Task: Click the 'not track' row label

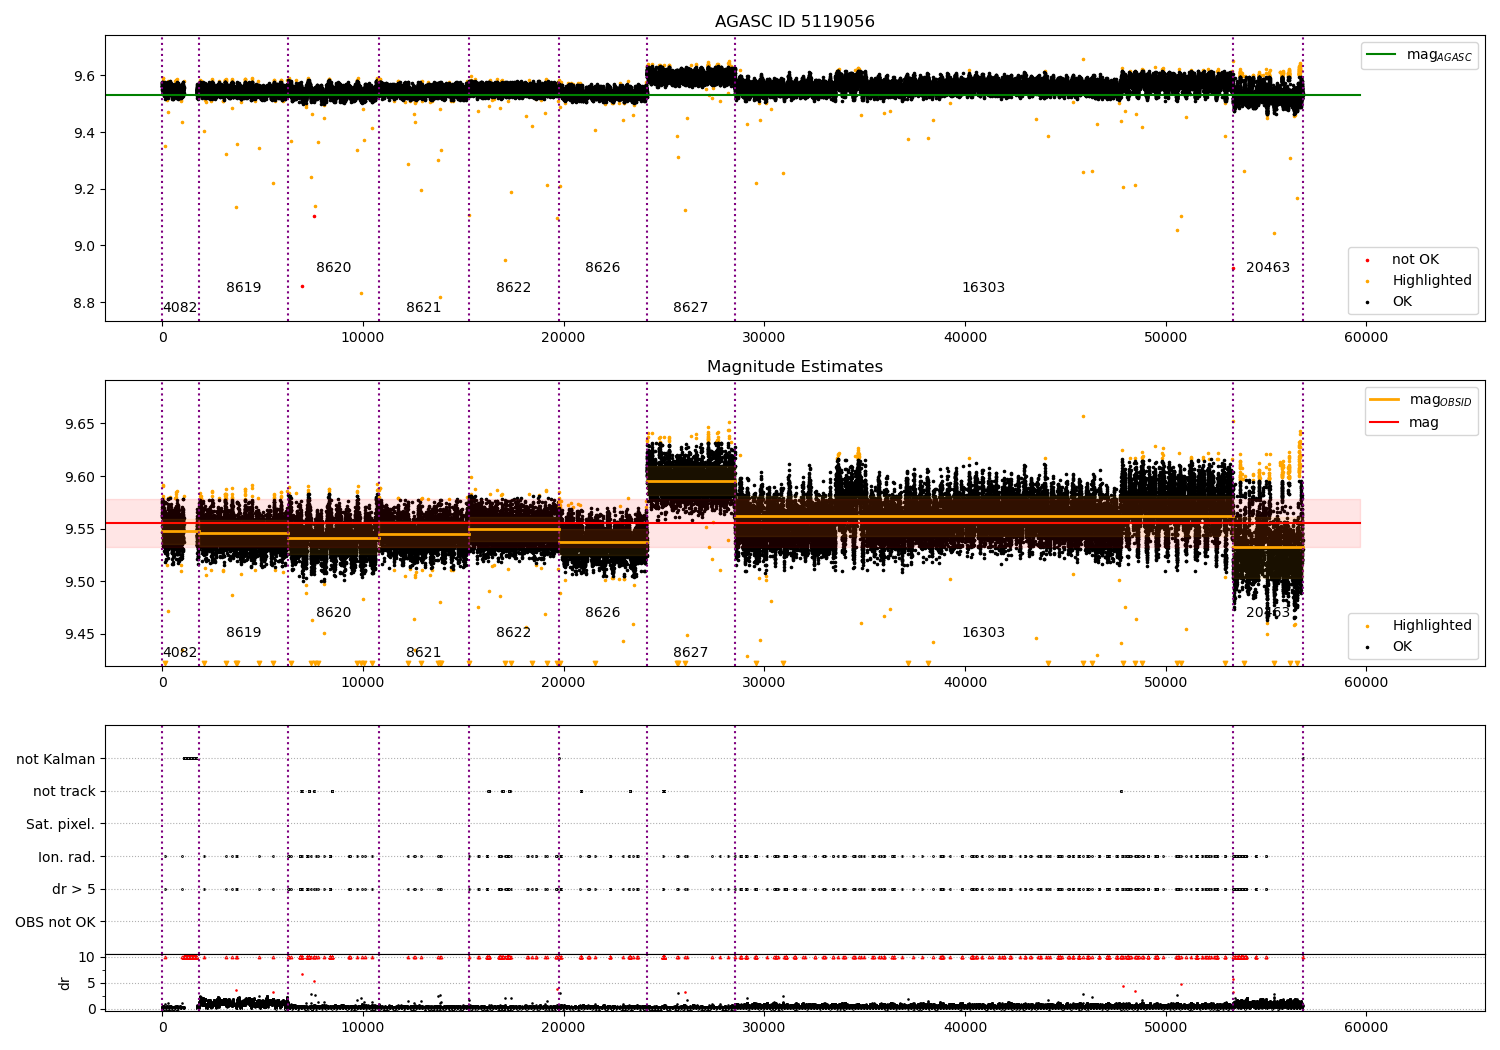Action: click(x=64, y=792)
